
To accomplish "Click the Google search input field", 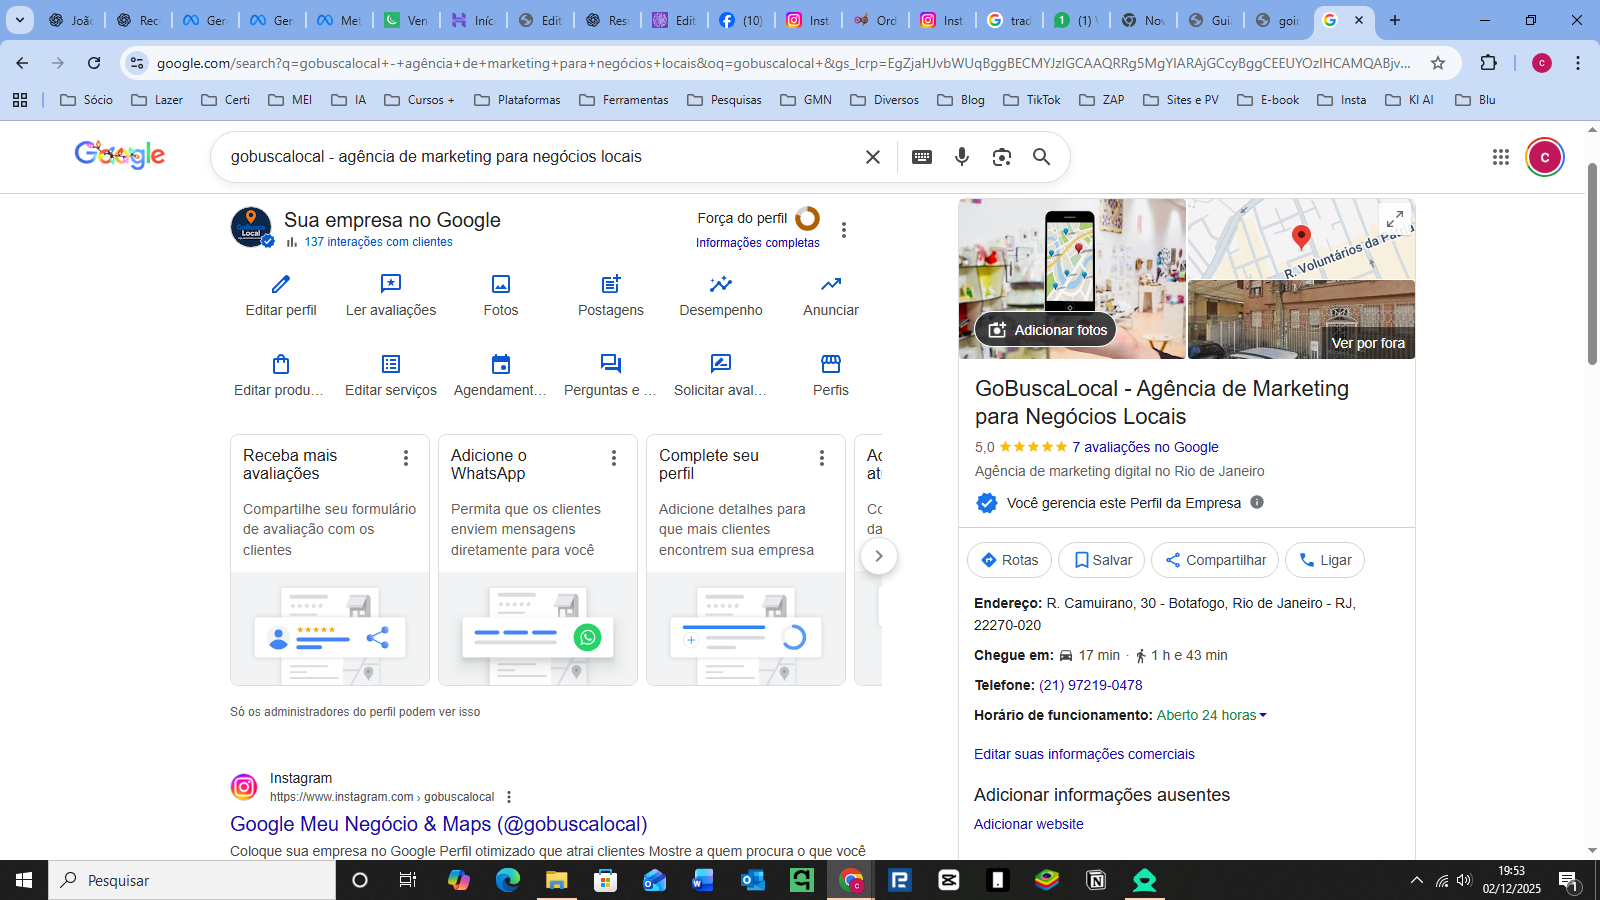I will 540,157.
